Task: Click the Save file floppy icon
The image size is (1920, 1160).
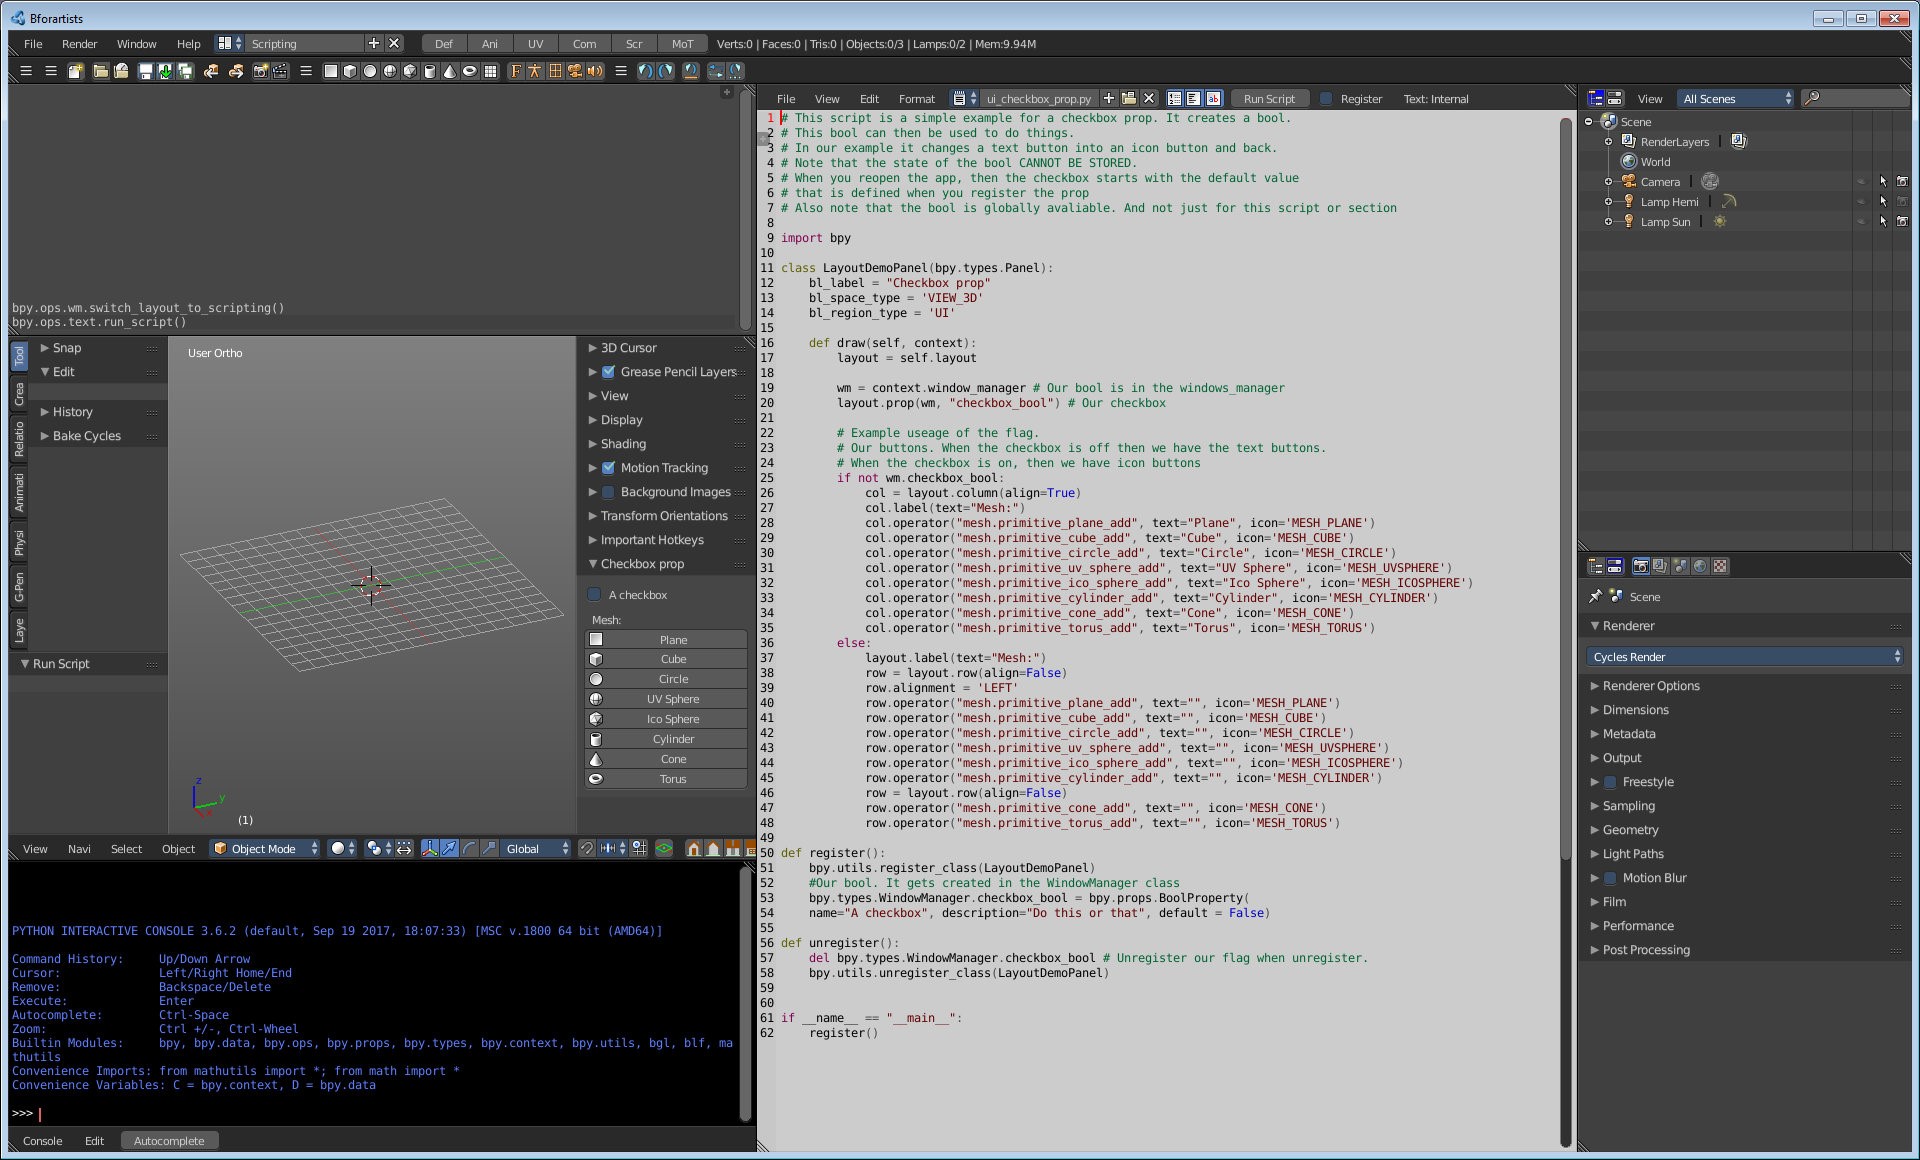Action: (x=145, y=71)
